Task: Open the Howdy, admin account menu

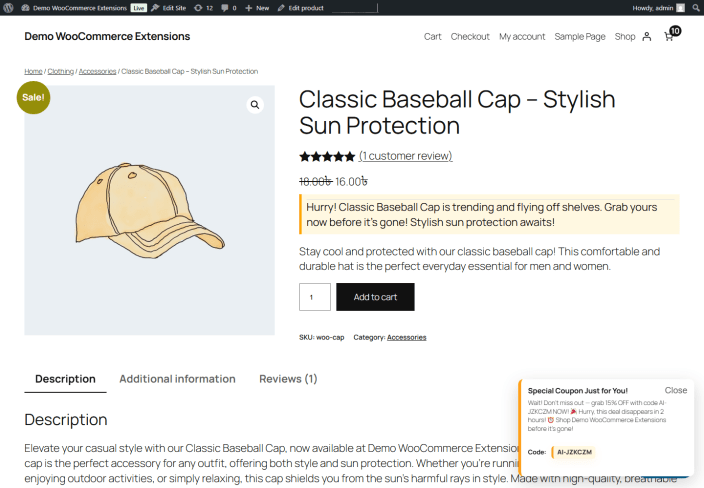Action: [x=659, y=8]
